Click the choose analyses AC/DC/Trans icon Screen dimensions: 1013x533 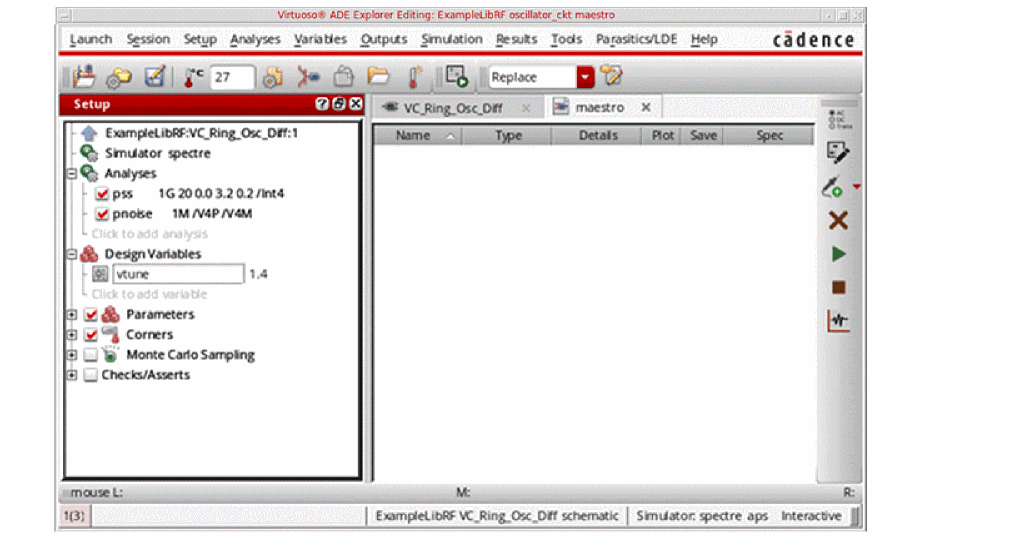839,120
